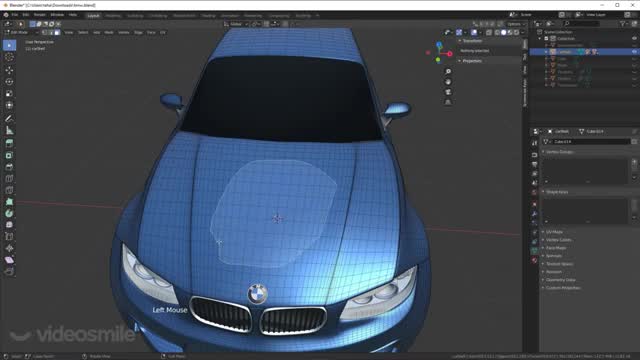640x360 pixels.
Task: Click the viewport zoom gizmo icon
Action: (448, 71)
